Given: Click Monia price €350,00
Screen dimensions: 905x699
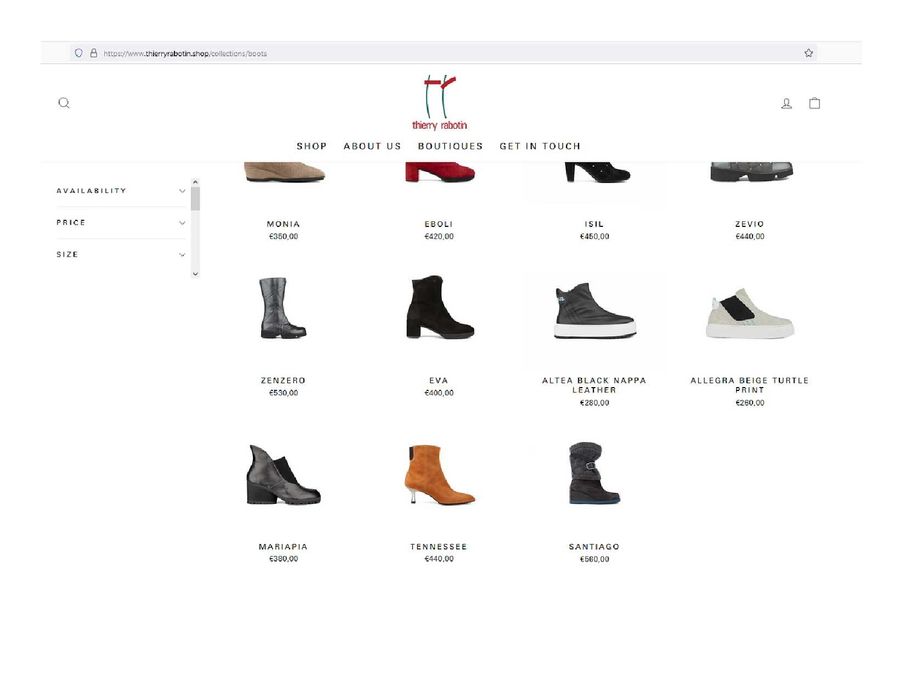Looking at the screenshot, I should pyautogui.click(x=283, y=237).
